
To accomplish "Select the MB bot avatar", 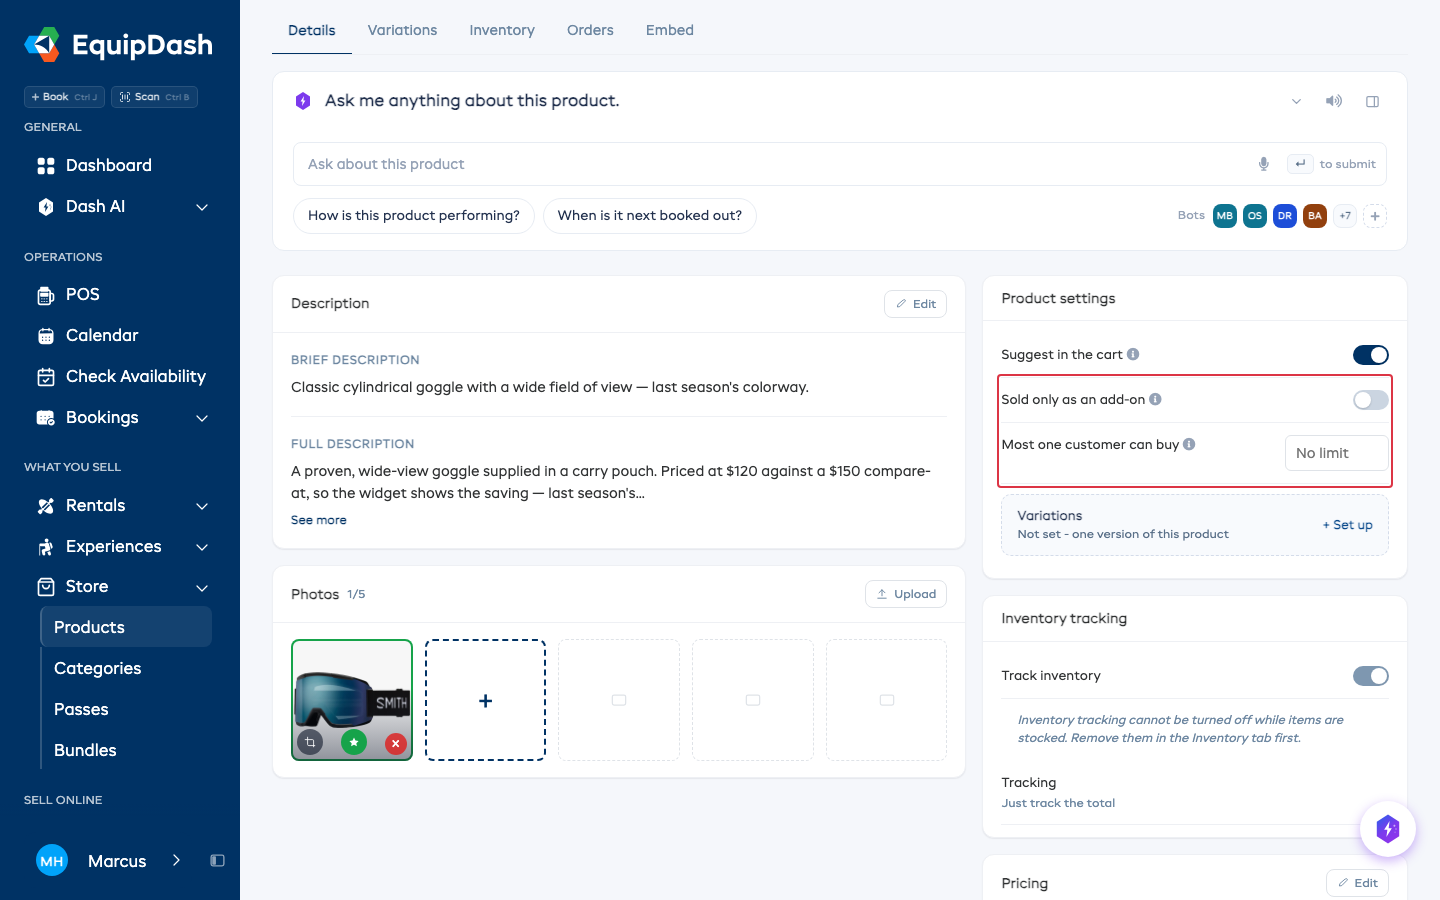I will click(1225, 216).
